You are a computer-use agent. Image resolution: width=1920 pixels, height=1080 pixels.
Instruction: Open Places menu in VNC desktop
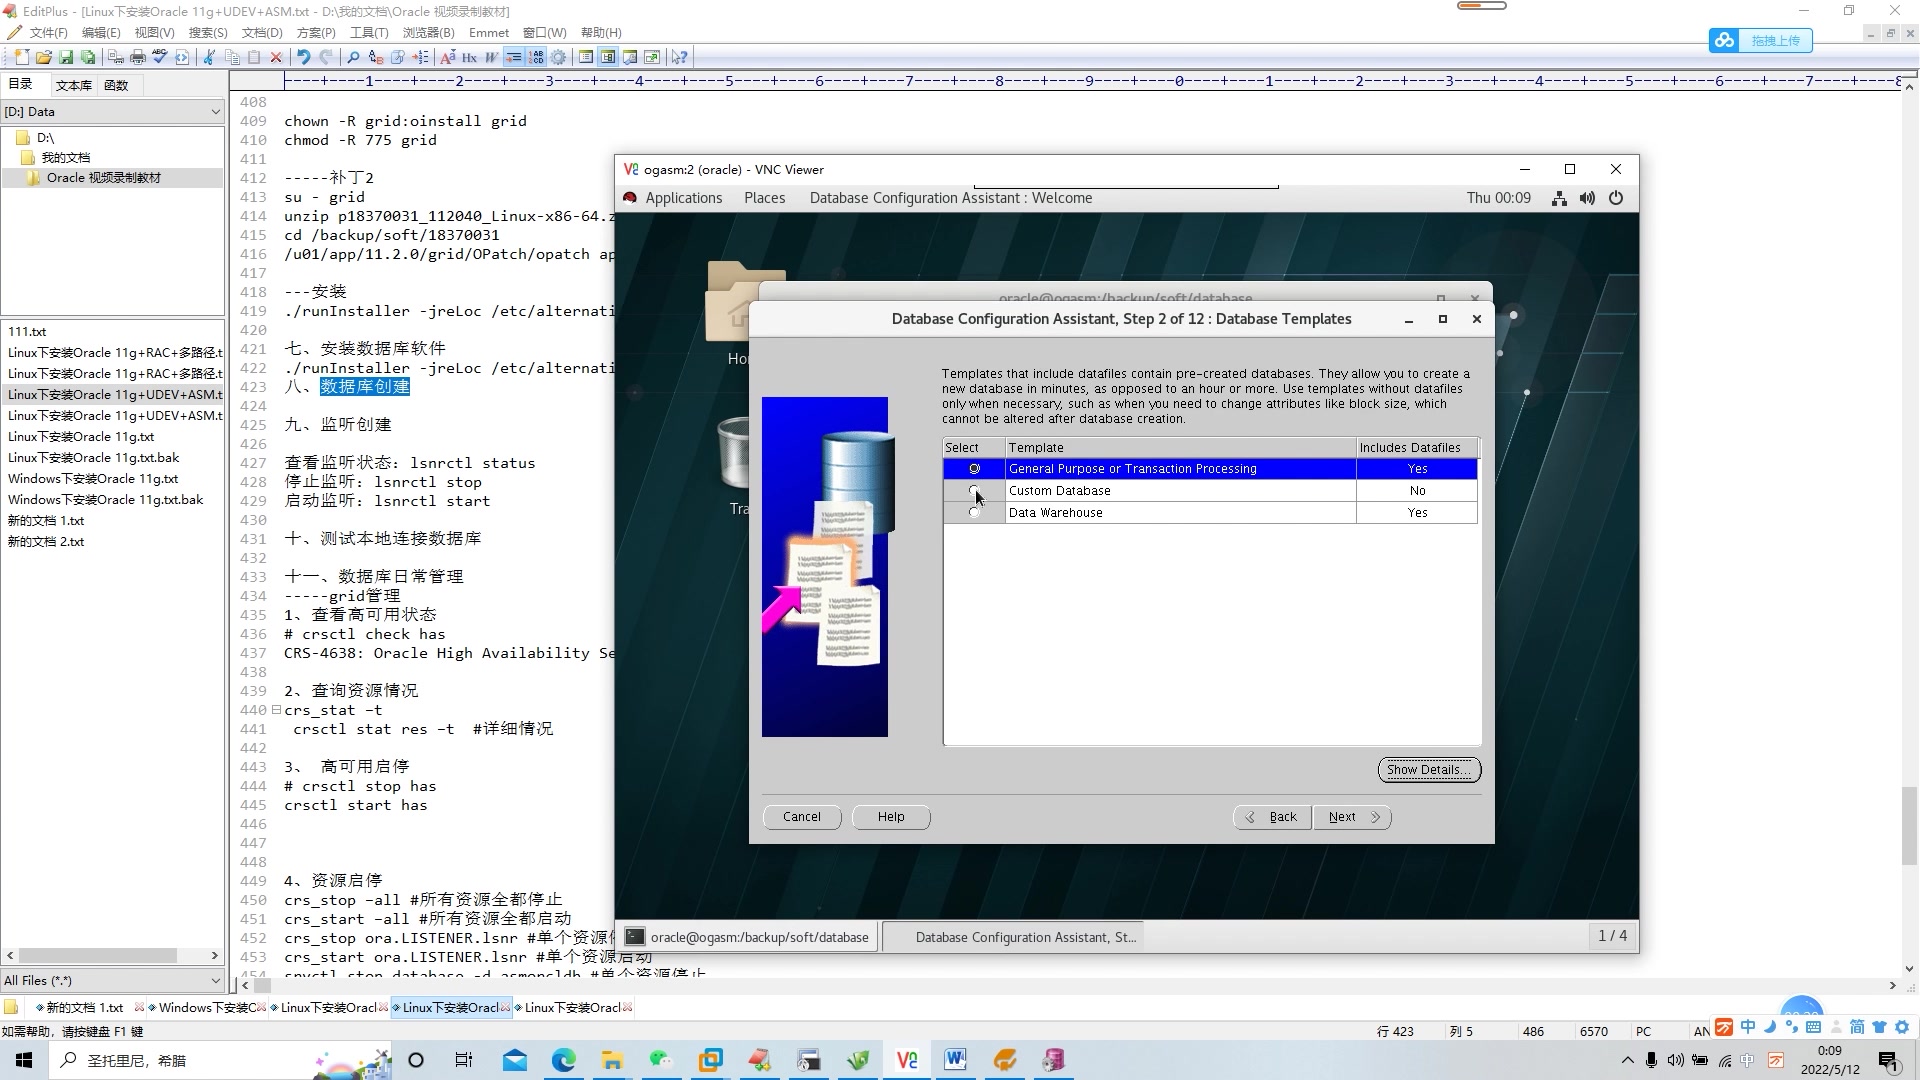coord(765,198)
